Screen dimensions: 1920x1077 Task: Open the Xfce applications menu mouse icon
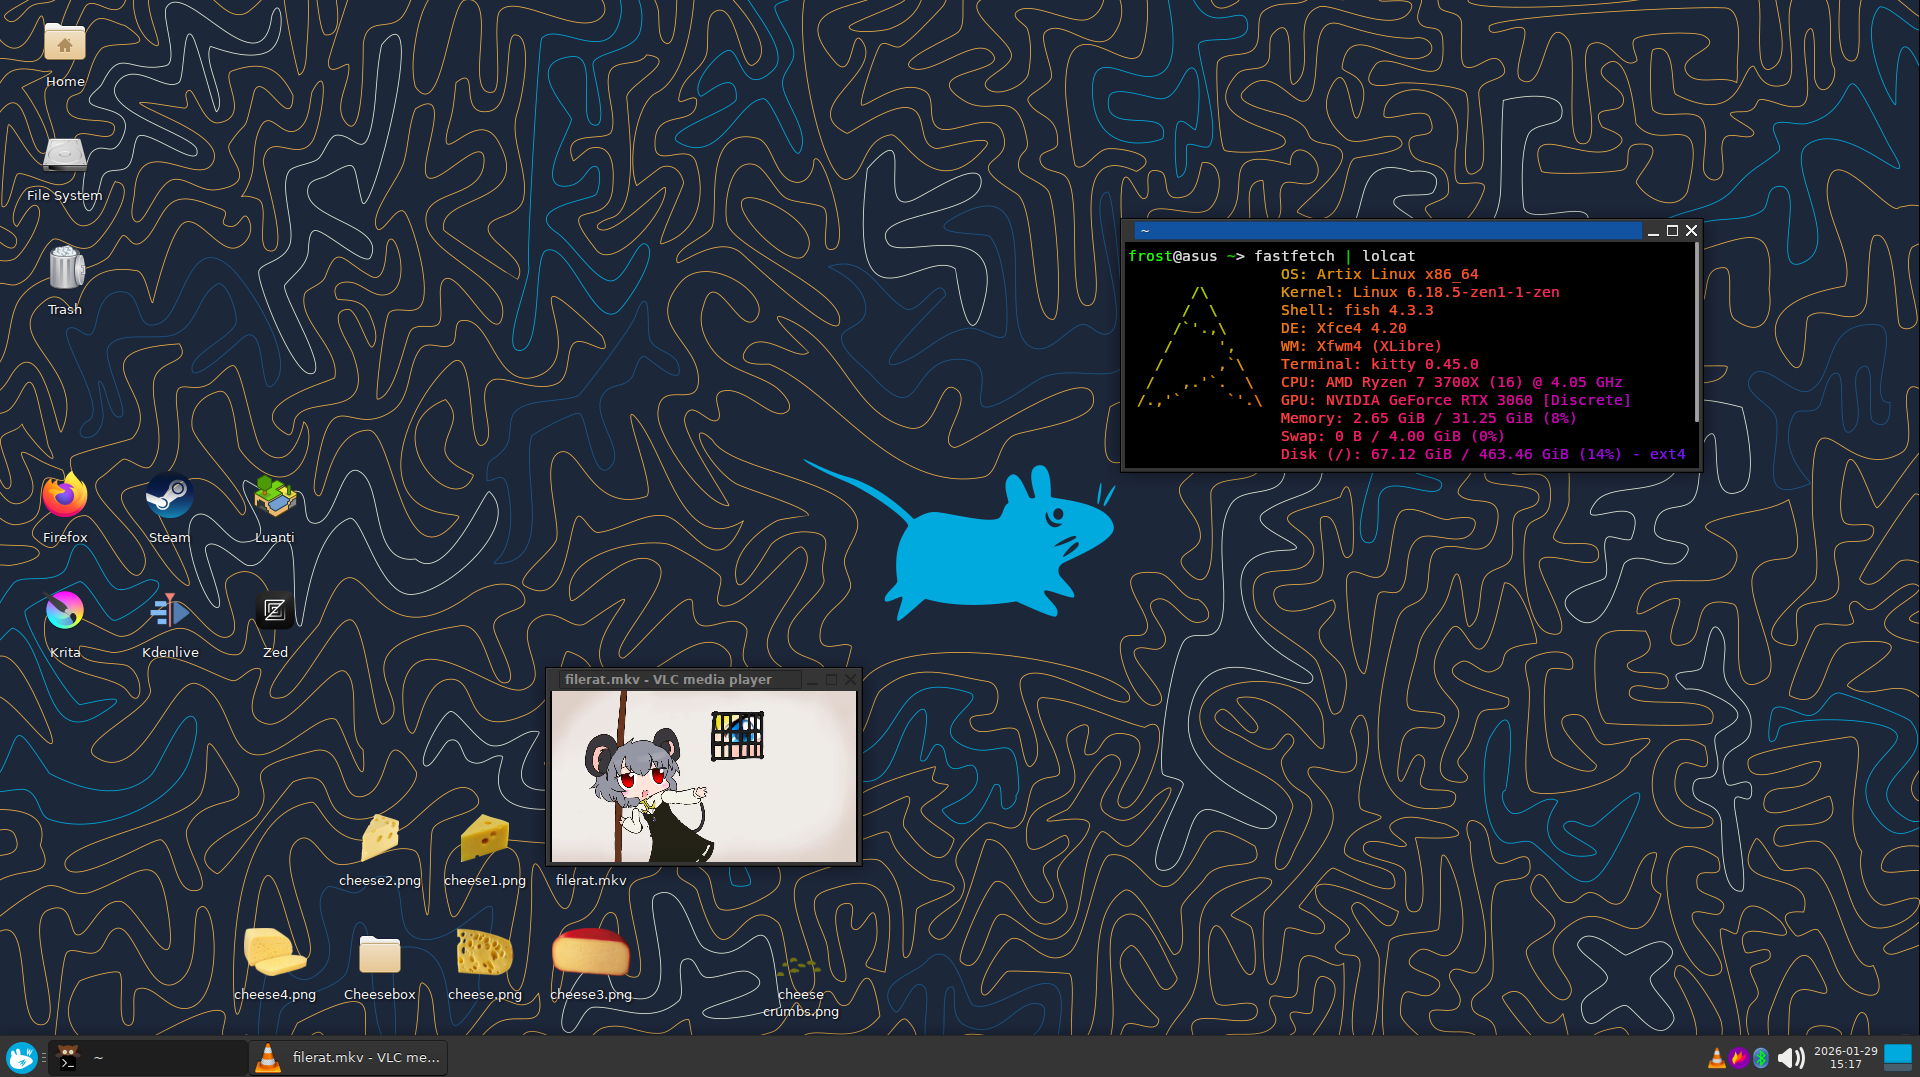pos(21,1057)
